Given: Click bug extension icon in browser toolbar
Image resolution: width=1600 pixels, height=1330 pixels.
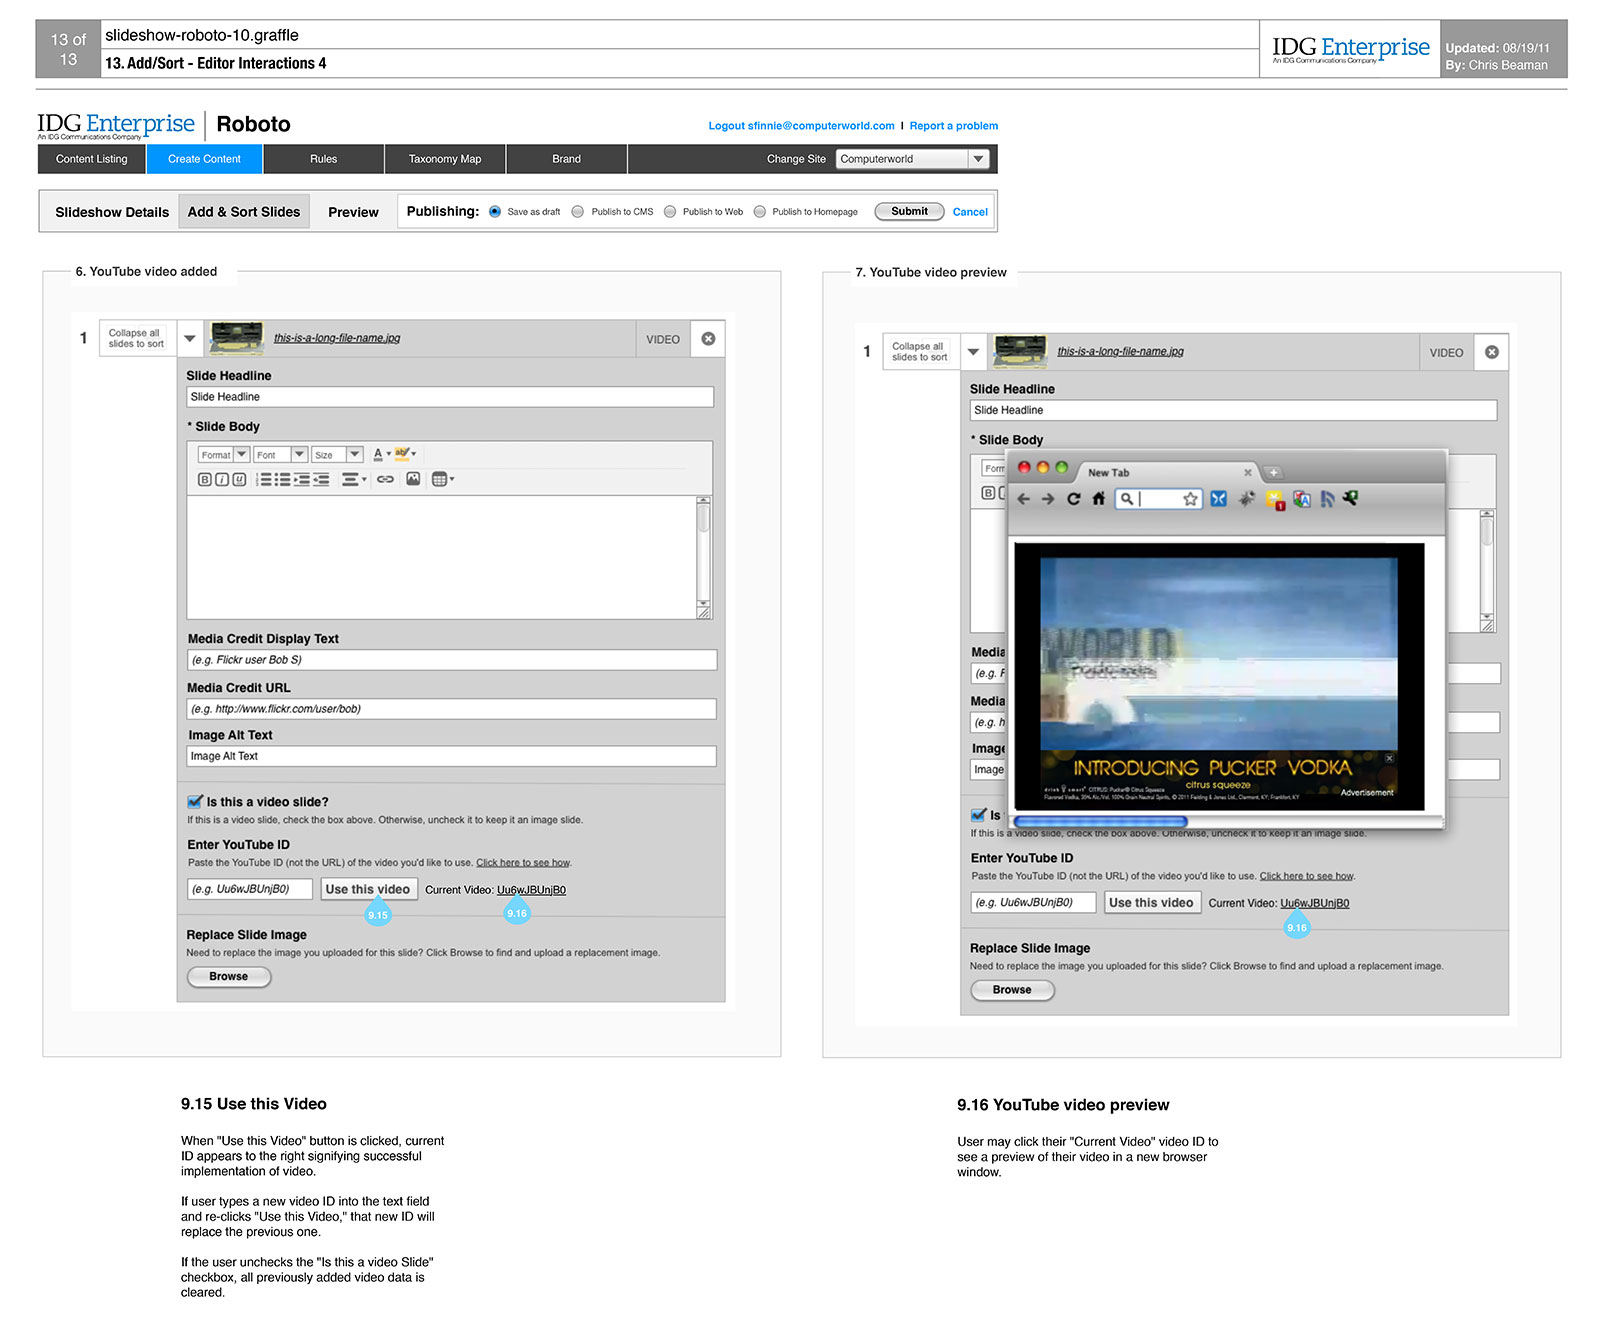Looking at the screenshot, I should (1246, 499).
